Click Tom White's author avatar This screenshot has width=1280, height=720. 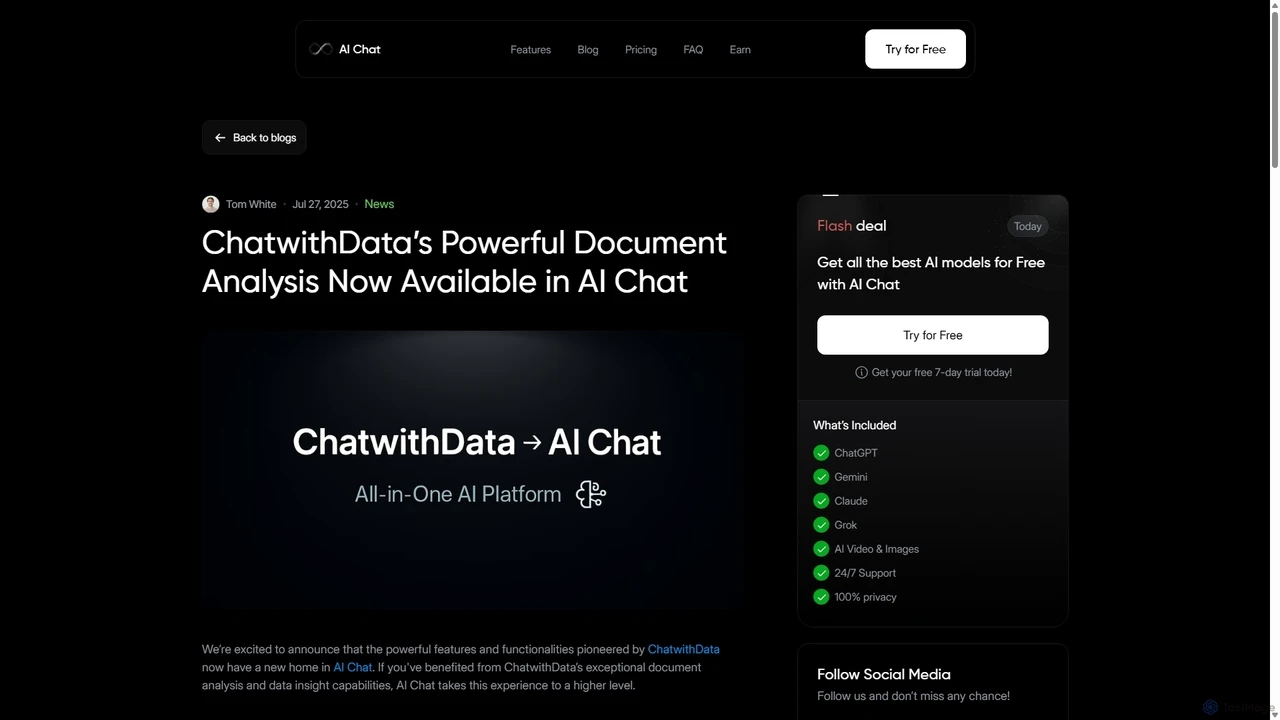[x=210, y=204]
